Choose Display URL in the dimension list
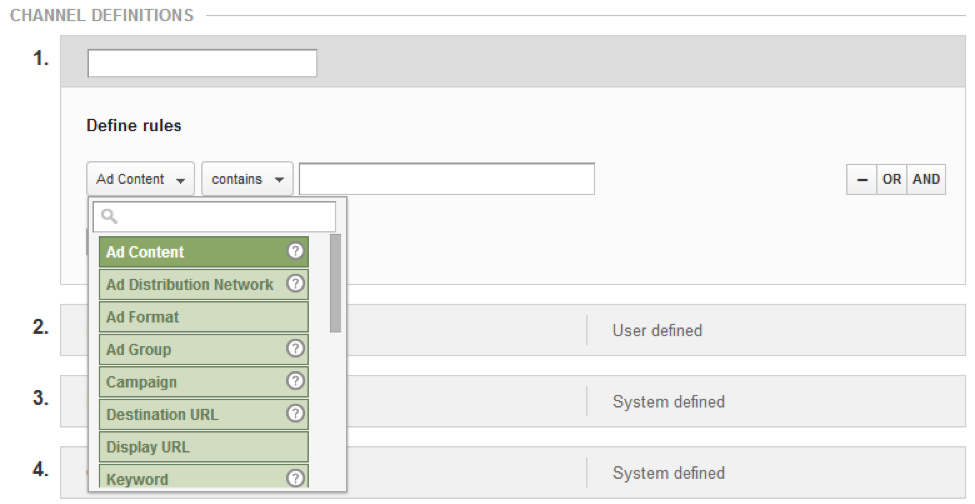 [x=148, y=447]
